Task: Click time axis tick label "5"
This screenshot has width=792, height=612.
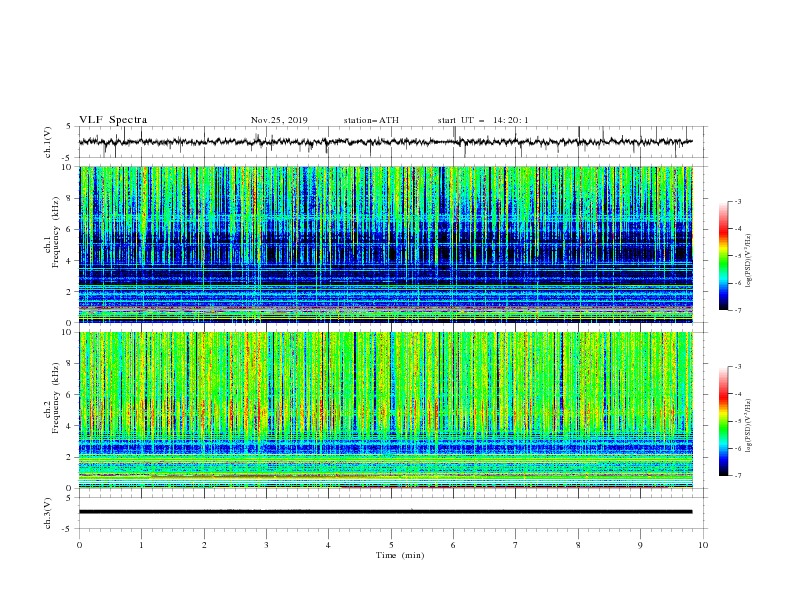Action: [391, 545]
